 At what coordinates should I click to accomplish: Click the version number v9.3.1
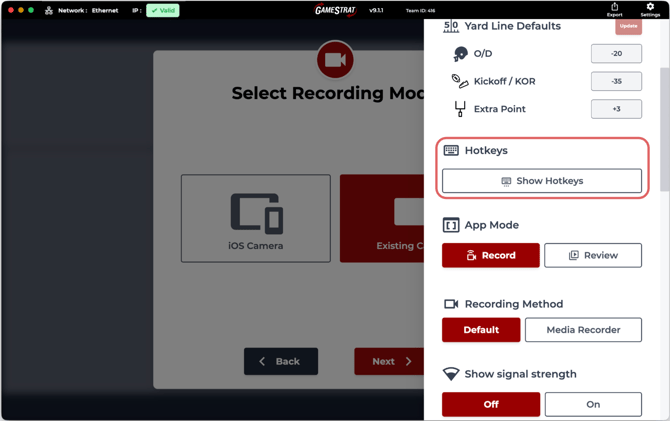376,10
